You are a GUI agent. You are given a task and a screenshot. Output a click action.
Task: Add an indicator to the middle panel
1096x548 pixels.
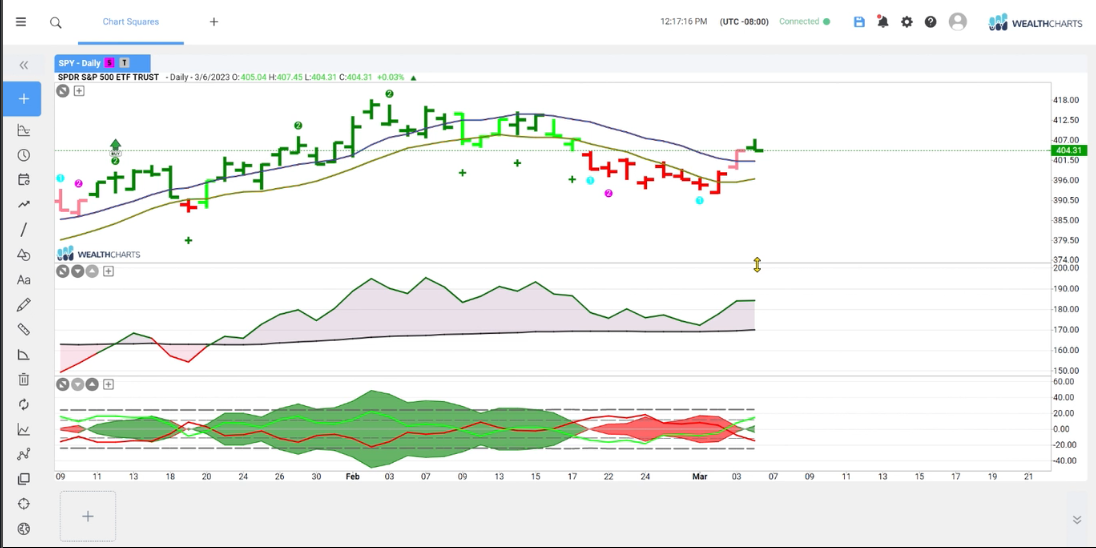(108, 271)
